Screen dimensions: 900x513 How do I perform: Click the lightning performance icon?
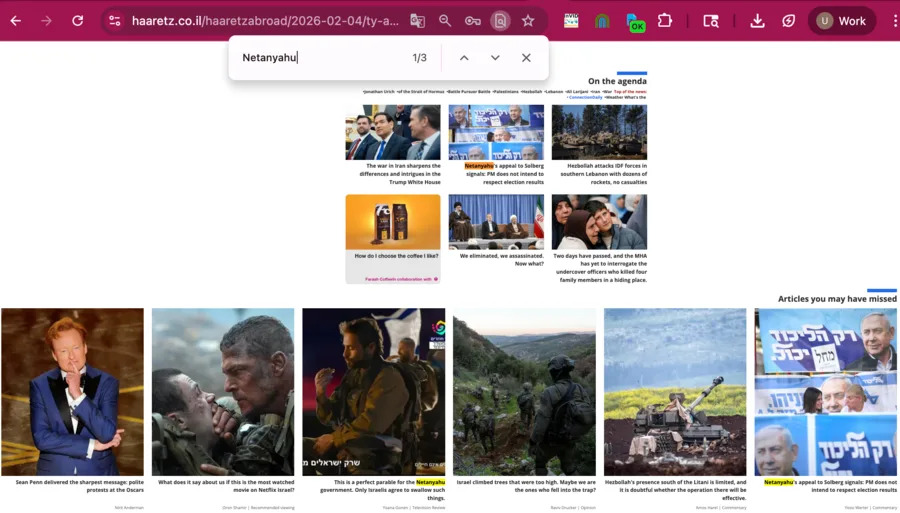click(788, 21)
